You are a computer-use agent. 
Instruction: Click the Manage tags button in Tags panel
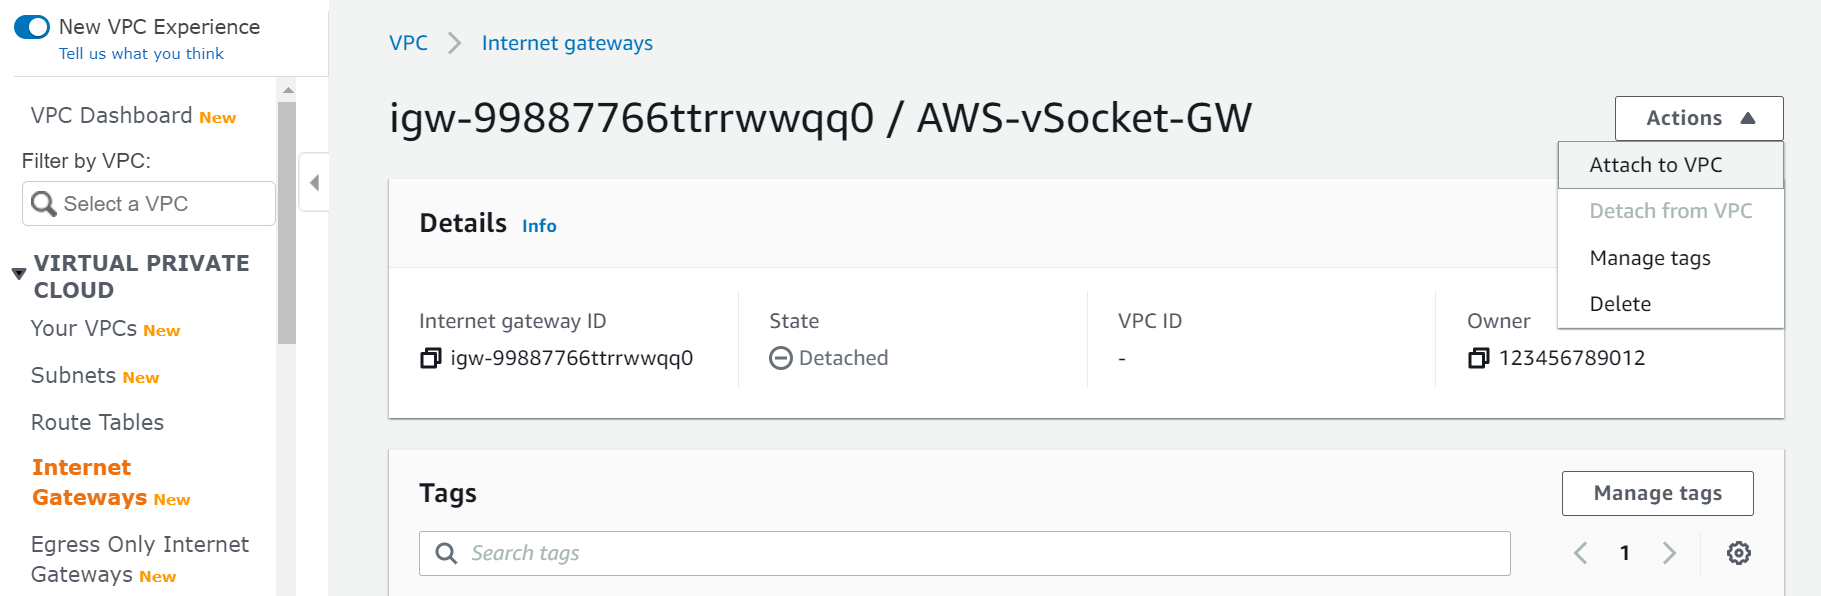pyautogui.click(x=1657, y=493)
